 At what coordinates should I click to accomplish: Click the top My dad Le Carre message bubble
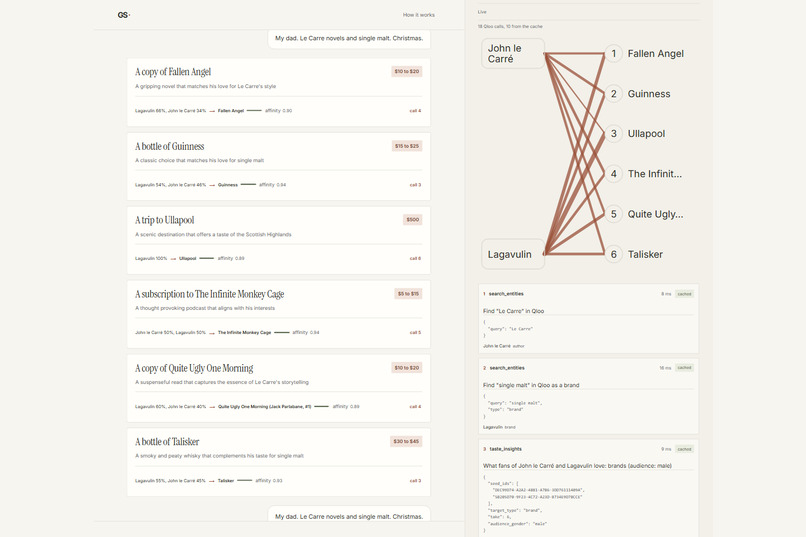349,39
